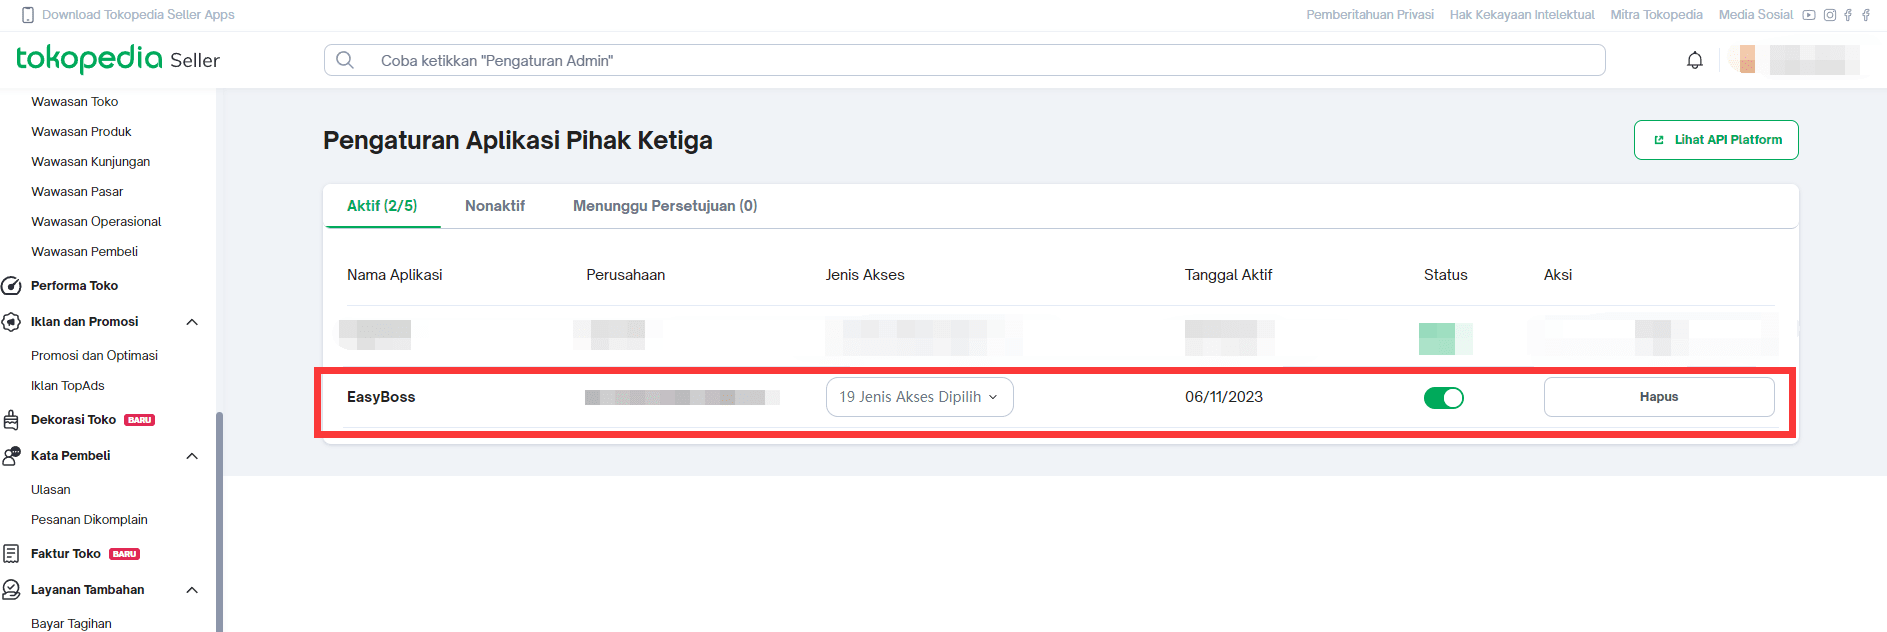Click the Status column header
Screen dimensions: 1887x632
click(x=1446, y=275)
